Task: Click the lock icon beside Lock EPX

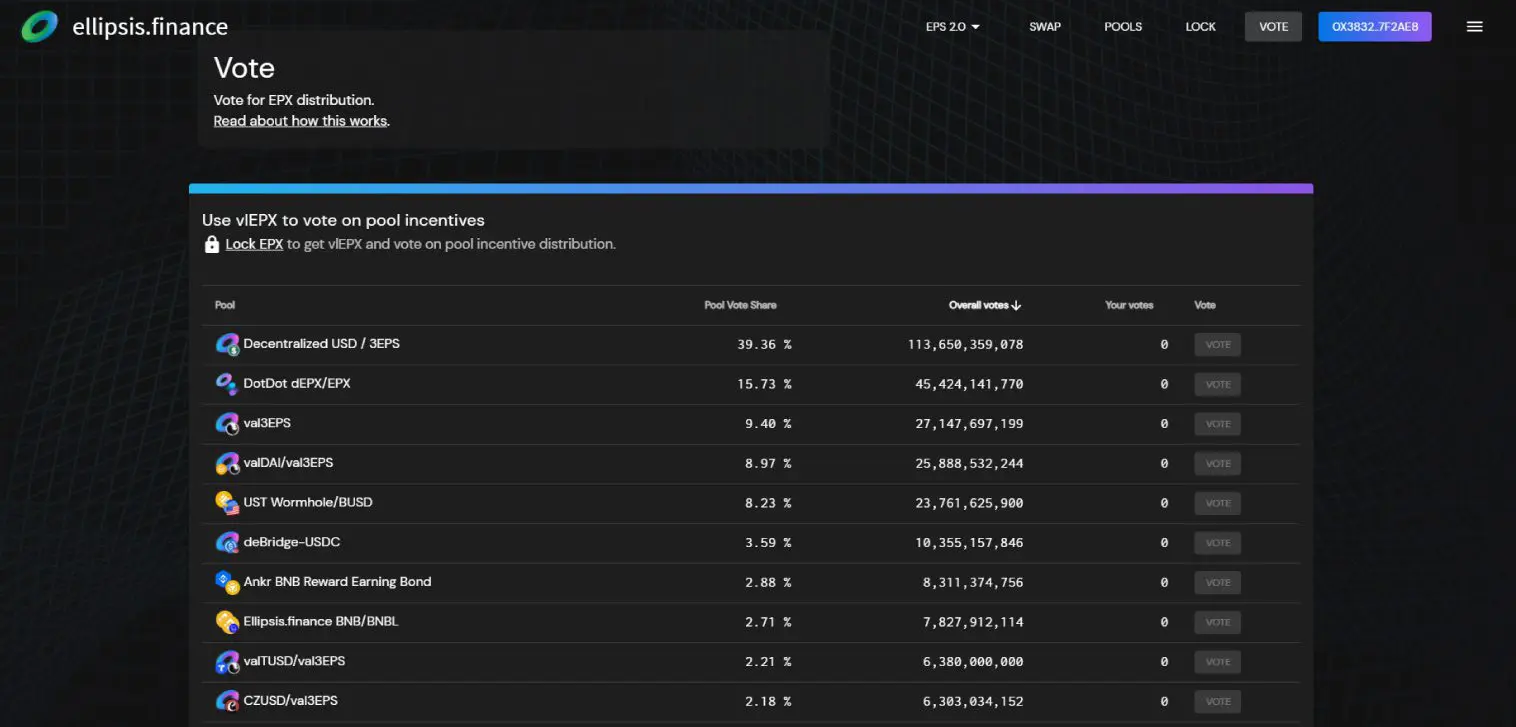Action: (212, 244)
